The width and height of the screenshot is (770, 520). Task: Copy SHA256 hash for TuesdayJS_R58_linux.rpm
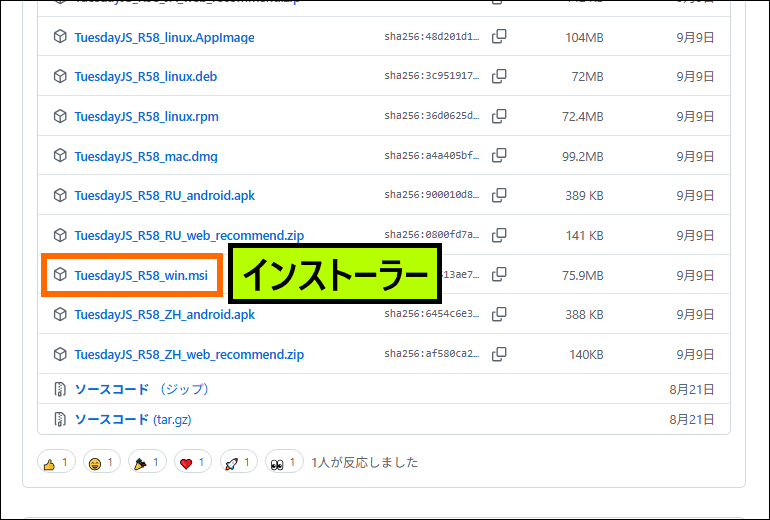tap(499, 116)
